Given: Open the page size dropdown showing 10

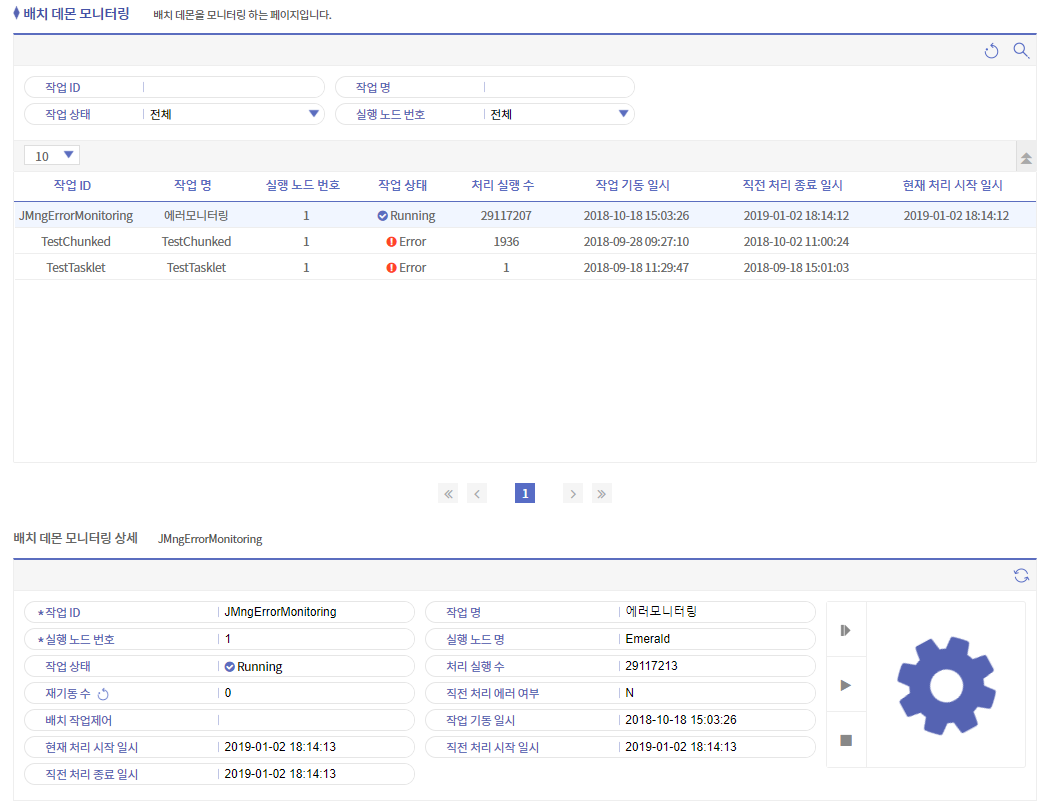Looking at the screenshot, I should [x=52, y=155].
